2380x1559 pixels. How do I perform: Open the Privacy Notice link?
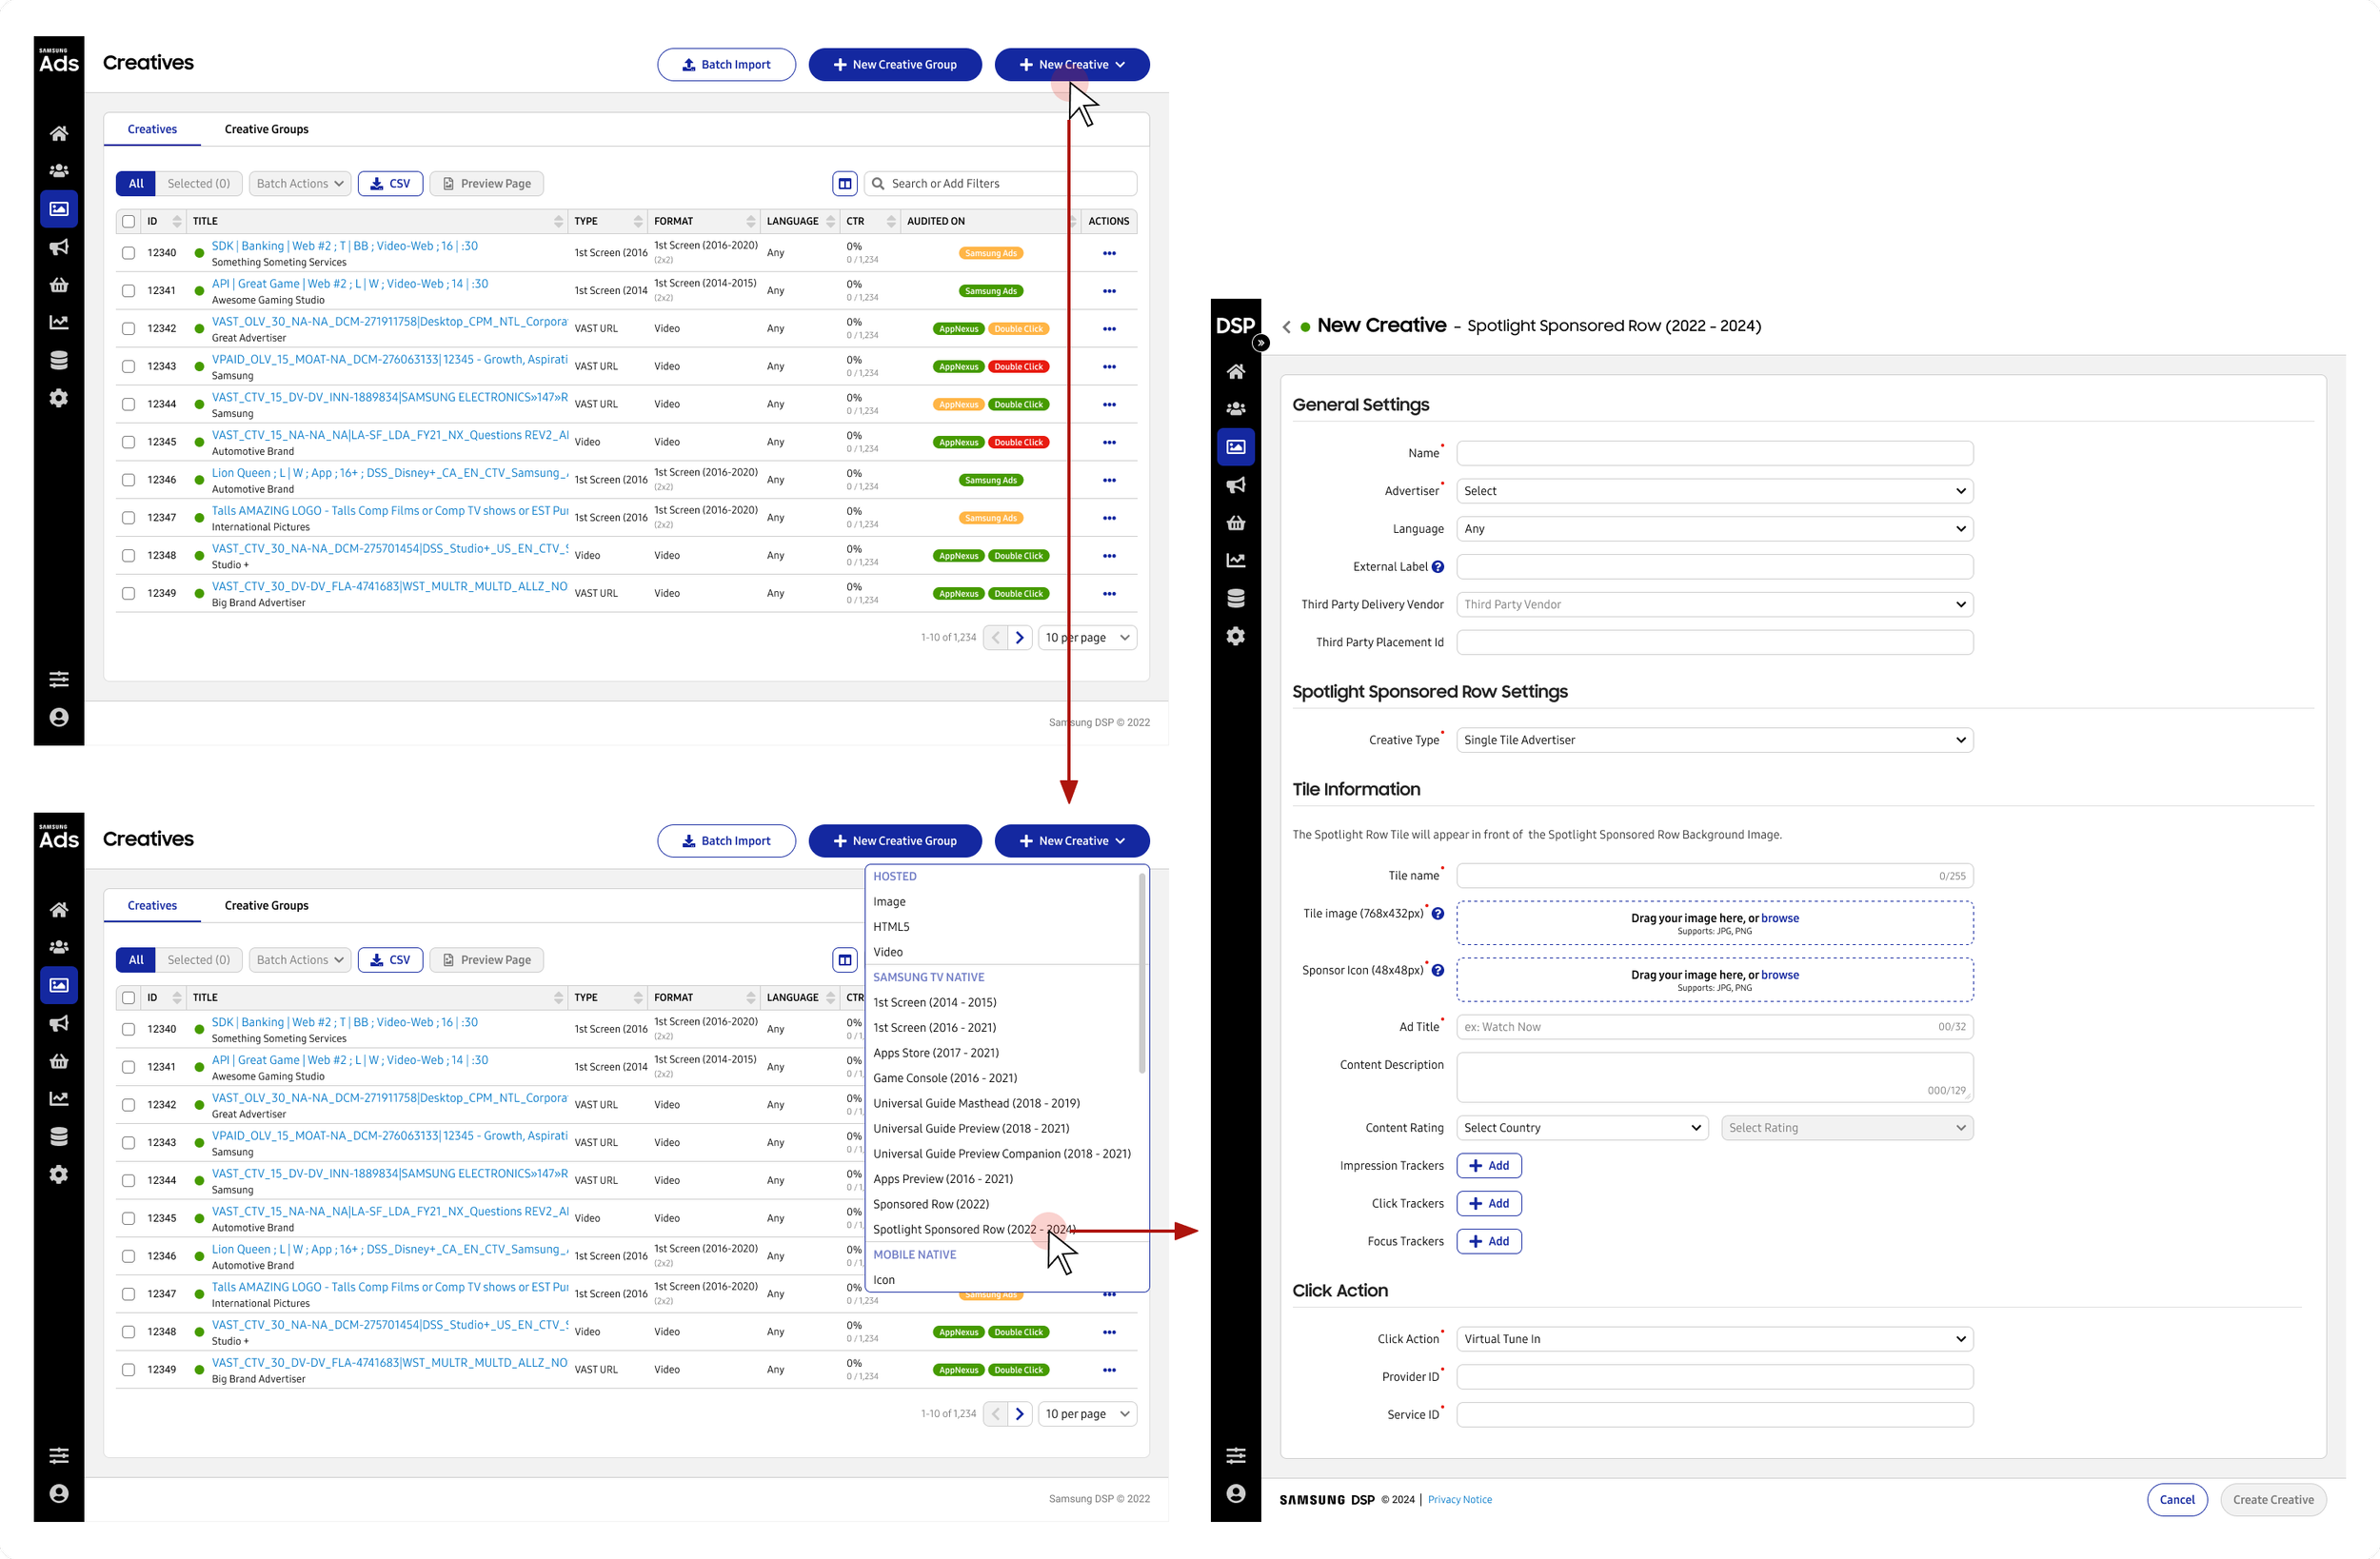(x=1459, y=1500)
